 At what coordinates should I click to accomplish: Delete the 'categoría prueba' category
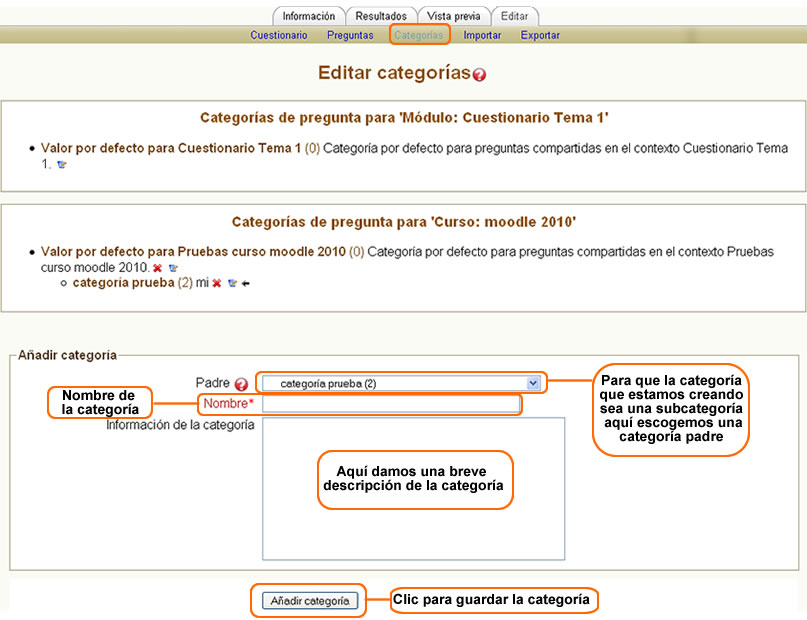(216, 284)
